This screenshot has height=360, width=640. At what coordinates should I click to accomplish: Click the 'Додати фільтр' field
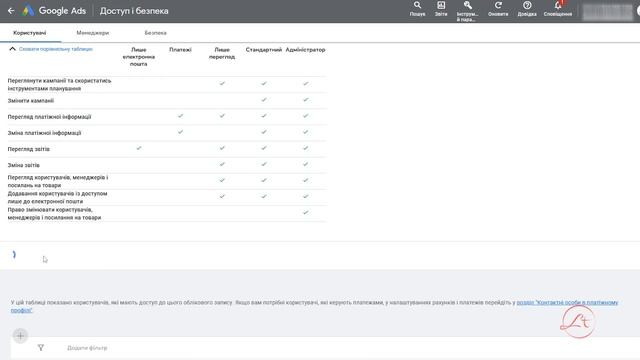click(x=87, y=348)
